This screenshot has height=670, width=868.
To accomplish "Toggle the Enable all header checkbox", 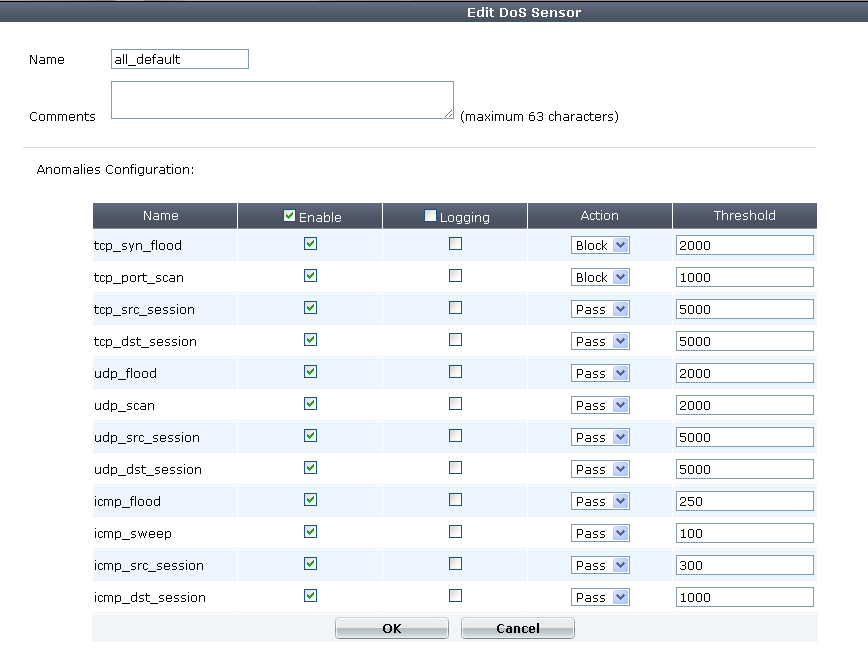I will pos(290,216).
